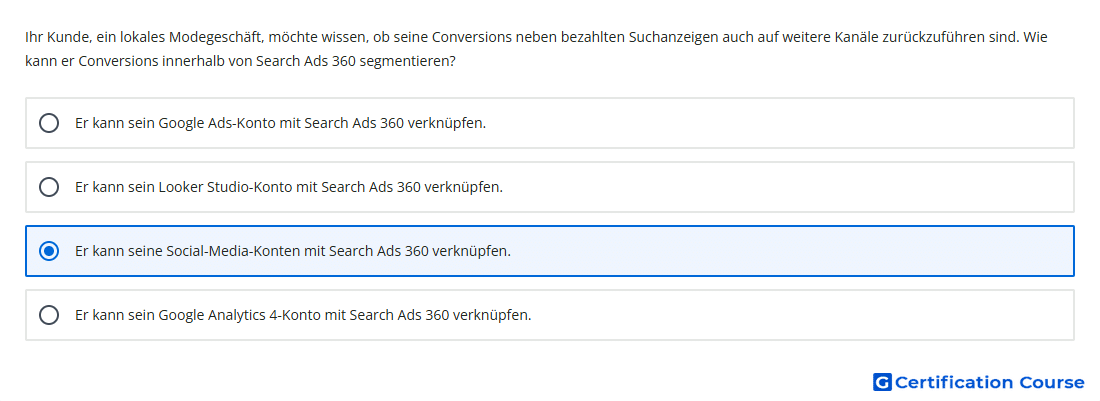The width and height of the screenshot is (1100, 401).
Task: Select the Looker Studio-Konto radio button
Action: pos(49,187)
